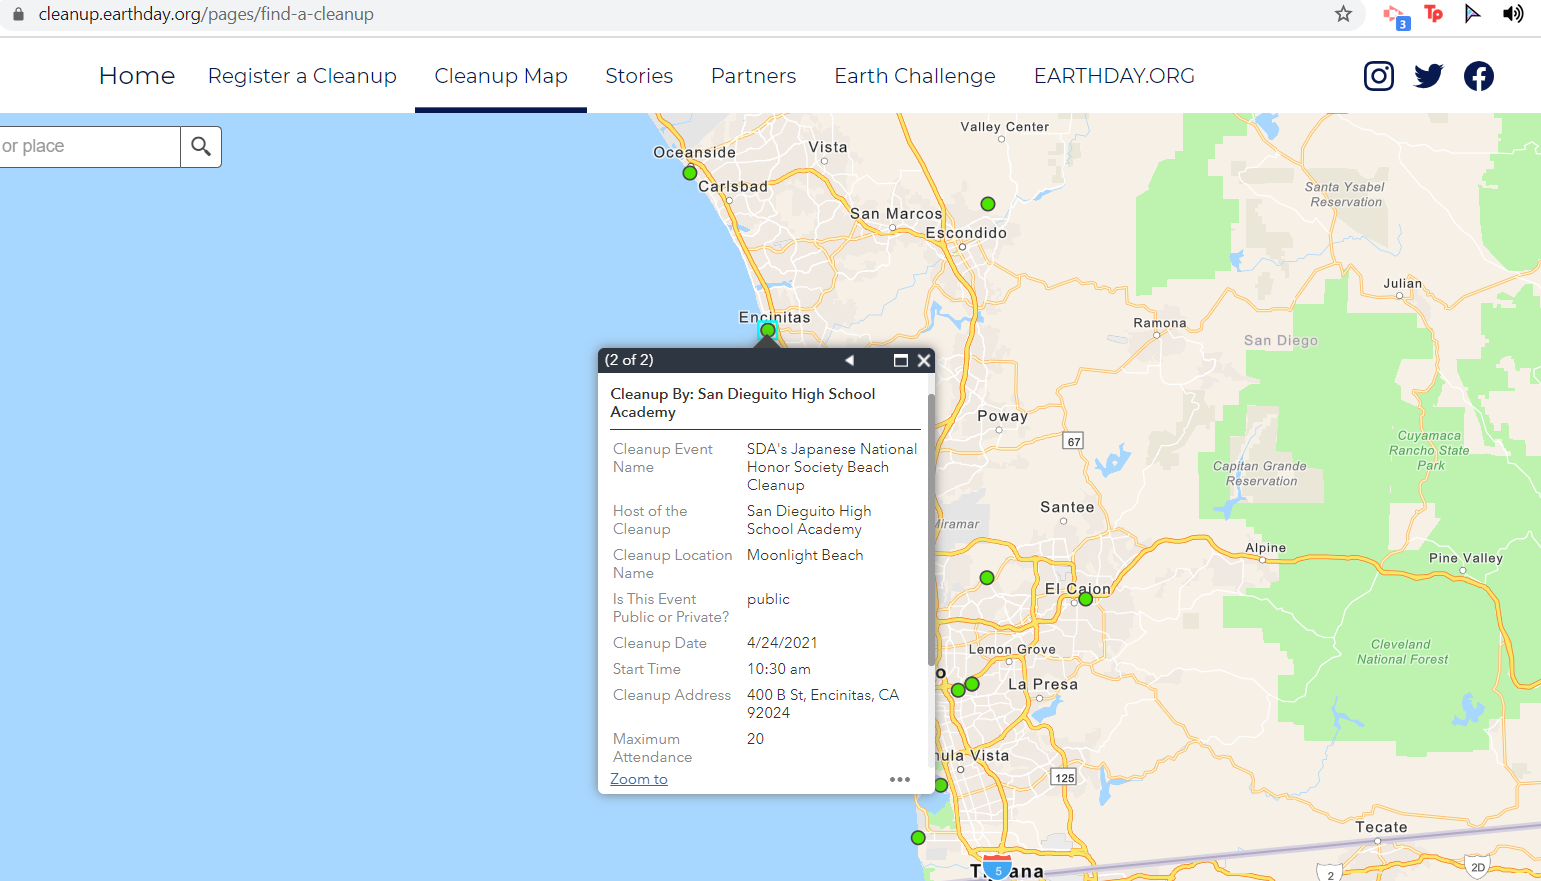1541x881 pixels.
Task: Open popup more options ellipsis
Action: [900, 779]
